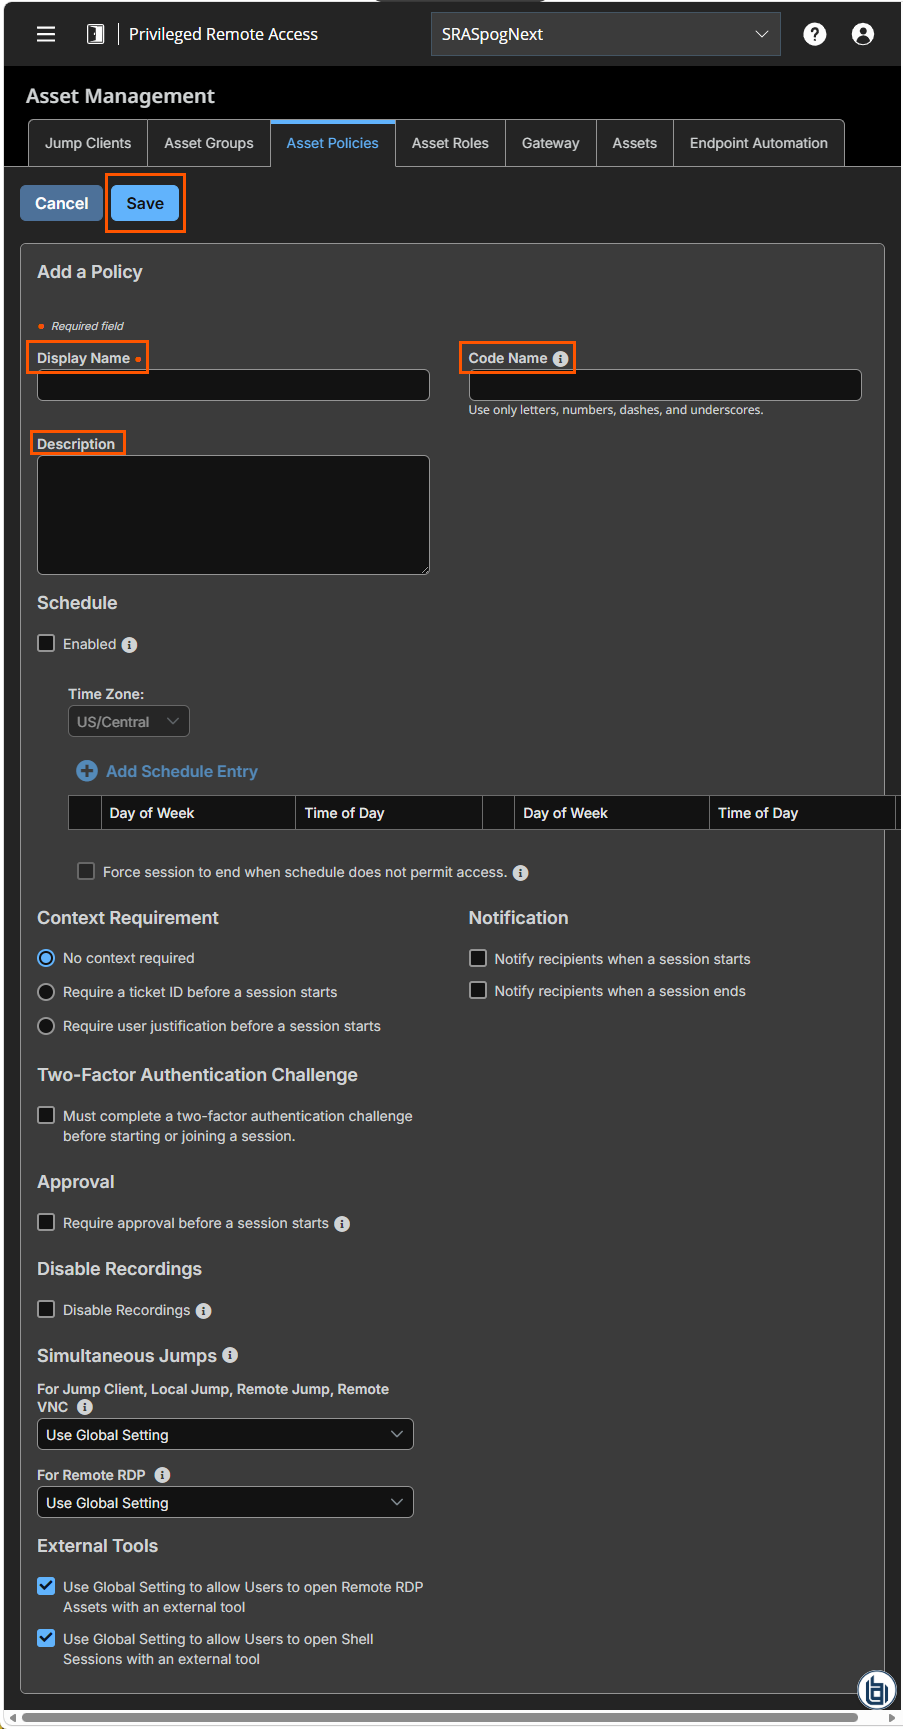Open Jump Client simultaneous jumps Use Global Setting dropdown

click(x=225, y=1434)
